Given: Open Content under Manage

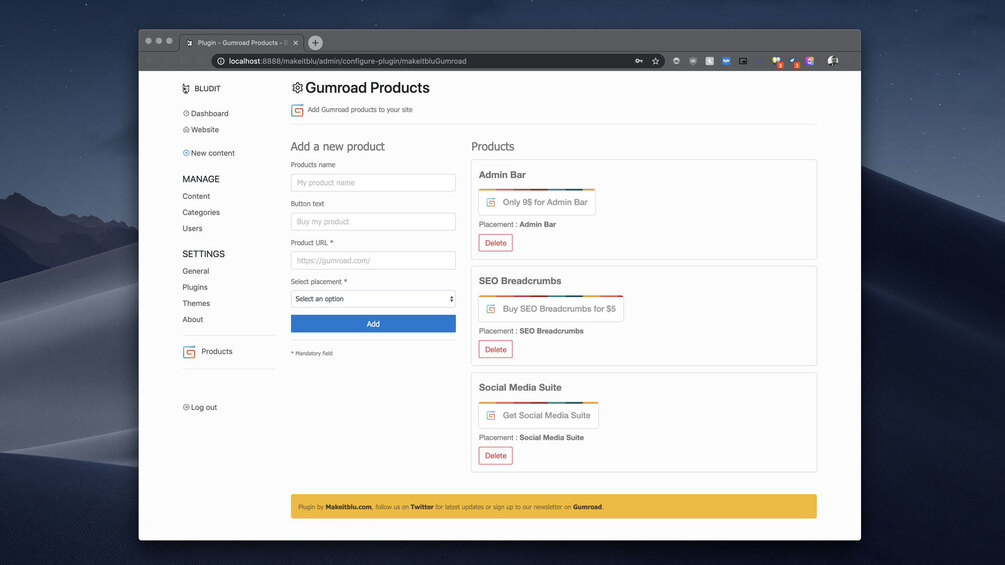Looking at the screenshot, I should pyautogui.click(x=196, y=196).
